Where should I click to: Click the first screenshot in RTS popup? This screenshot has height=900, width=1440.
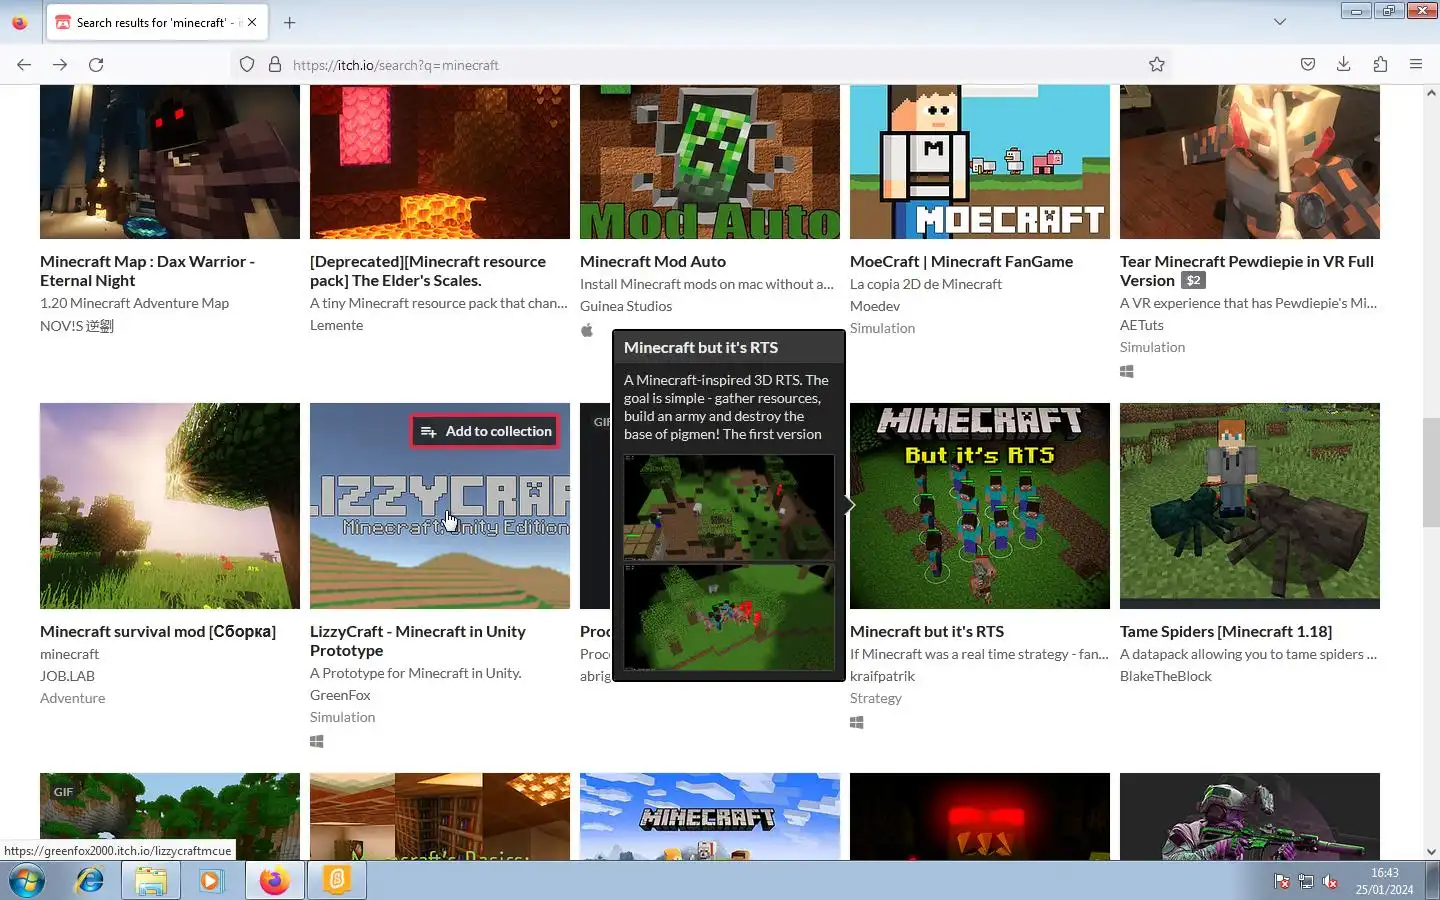coord(729,507)
